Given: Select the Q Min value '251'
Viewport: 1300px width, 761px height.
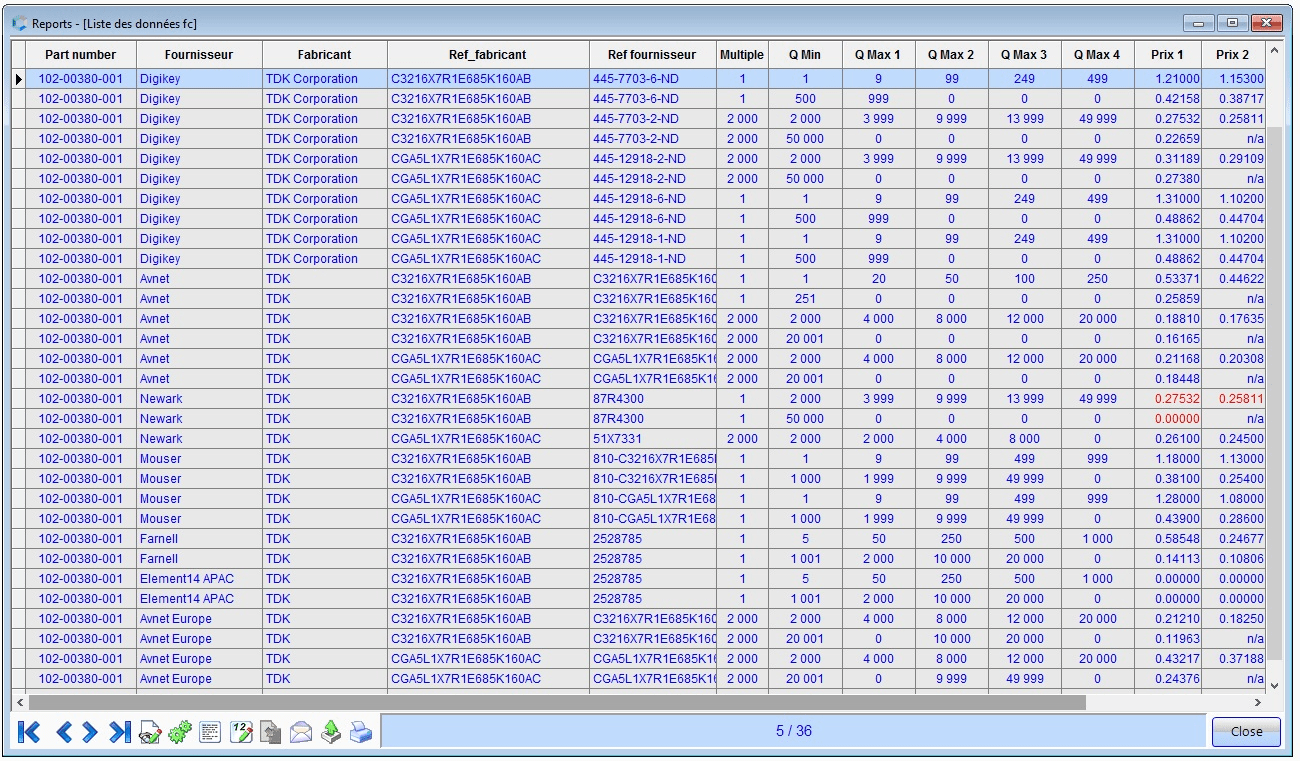Looking at the screenshot, I should click(x=805, y=299).
